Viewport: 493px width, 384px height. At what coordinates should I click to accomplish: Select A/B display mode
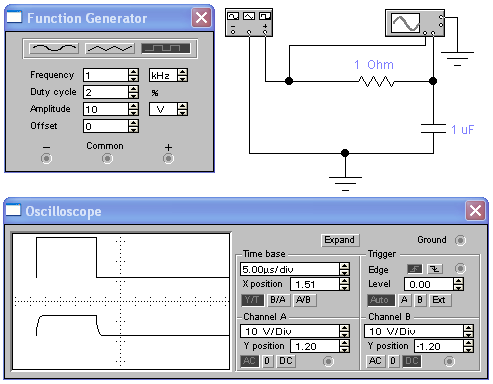coord(304,300)
